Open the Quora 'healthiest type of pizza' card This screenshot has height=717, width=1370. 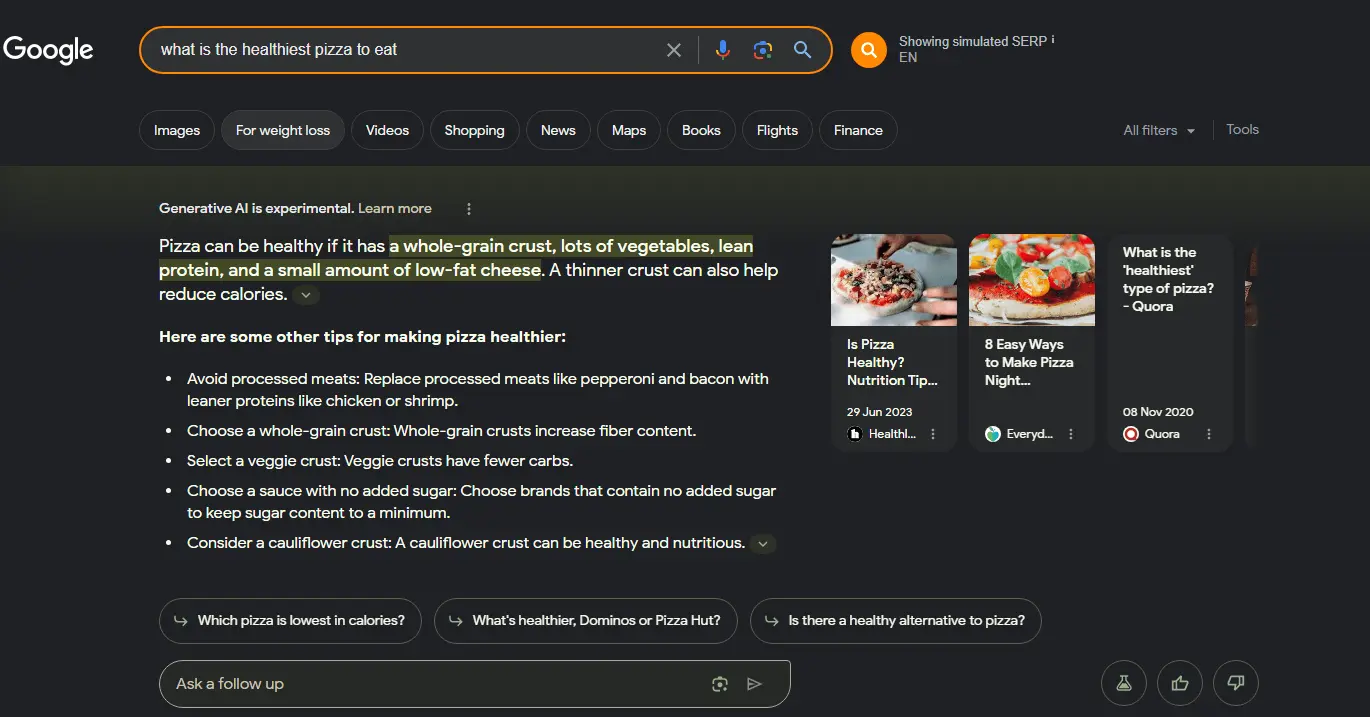pyautogui.click(x=1170, y=343)
